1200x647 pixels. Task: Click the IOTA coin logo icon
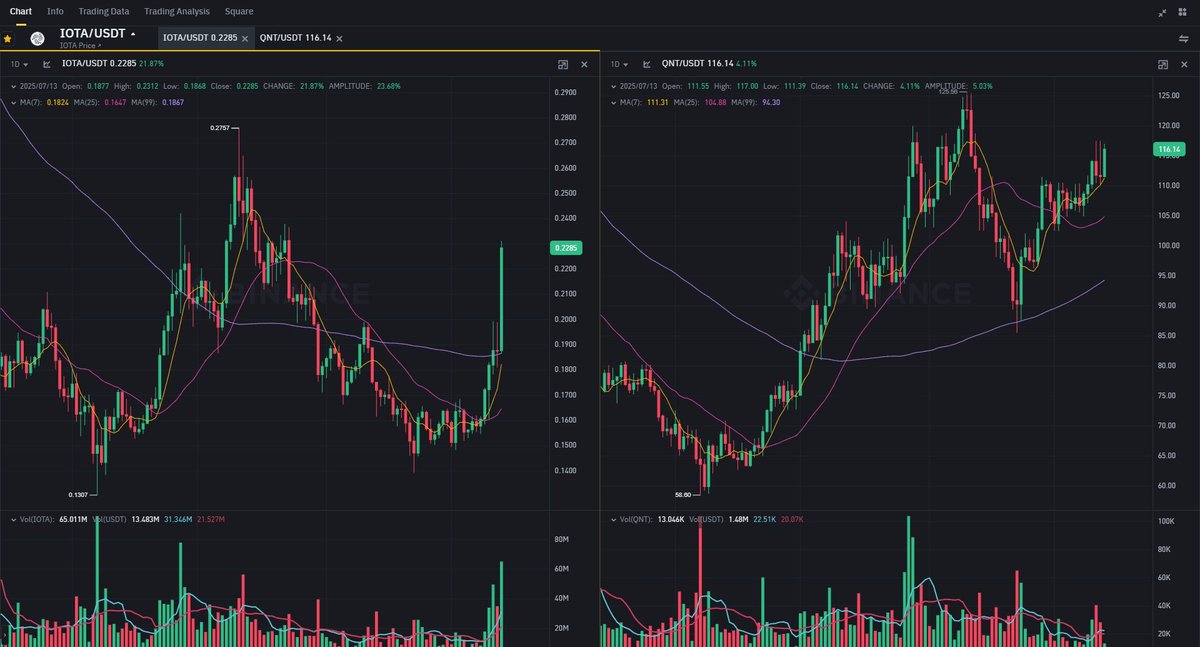coord(37,38)
